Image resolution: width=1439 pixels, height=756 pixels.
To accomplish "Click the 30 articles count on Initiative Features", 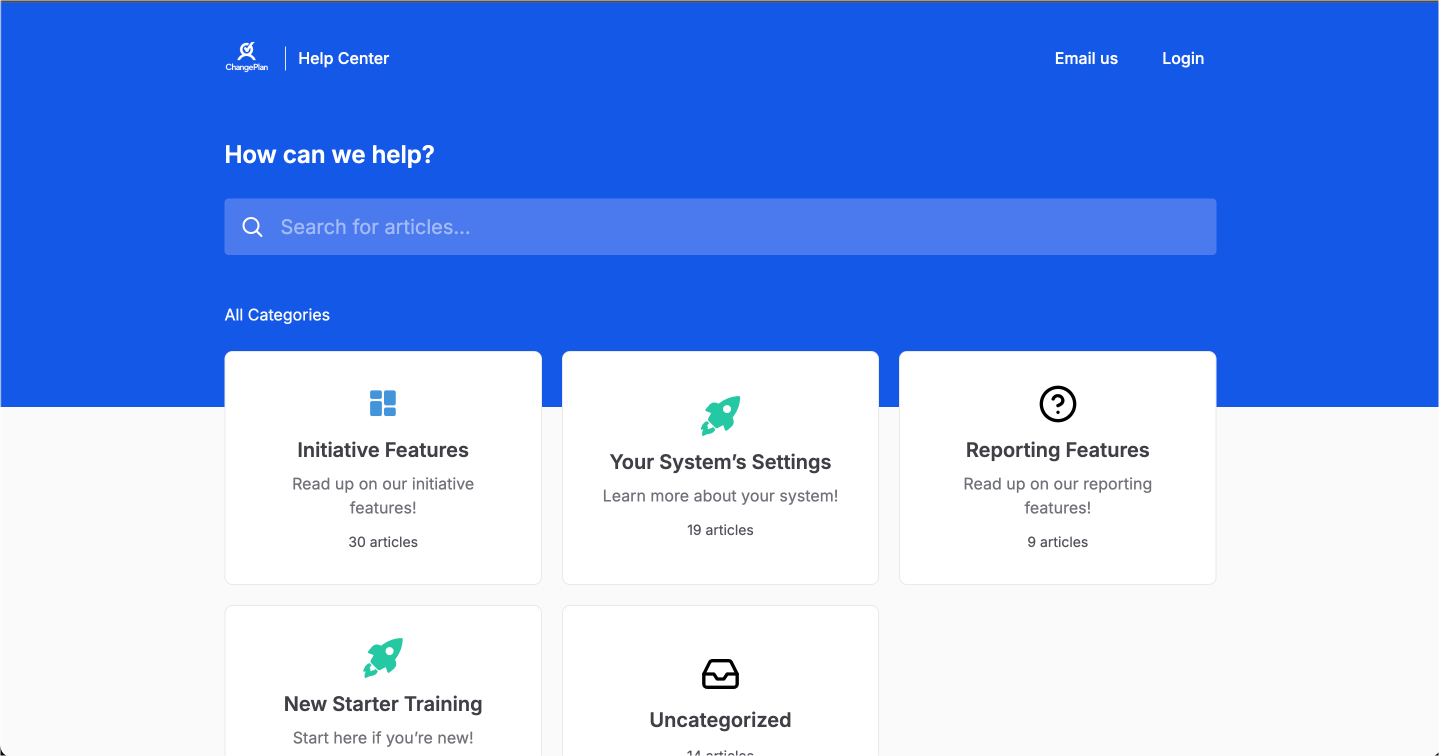I will point(383,541).
